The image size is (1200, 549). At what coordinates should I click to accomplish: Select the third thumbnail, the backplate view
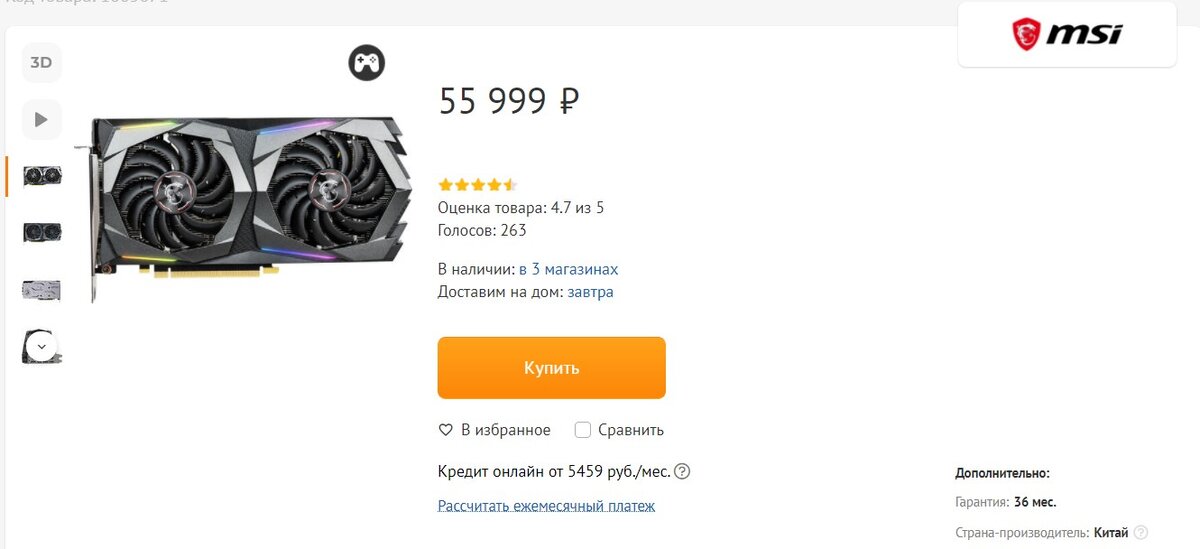click(42, 290)
